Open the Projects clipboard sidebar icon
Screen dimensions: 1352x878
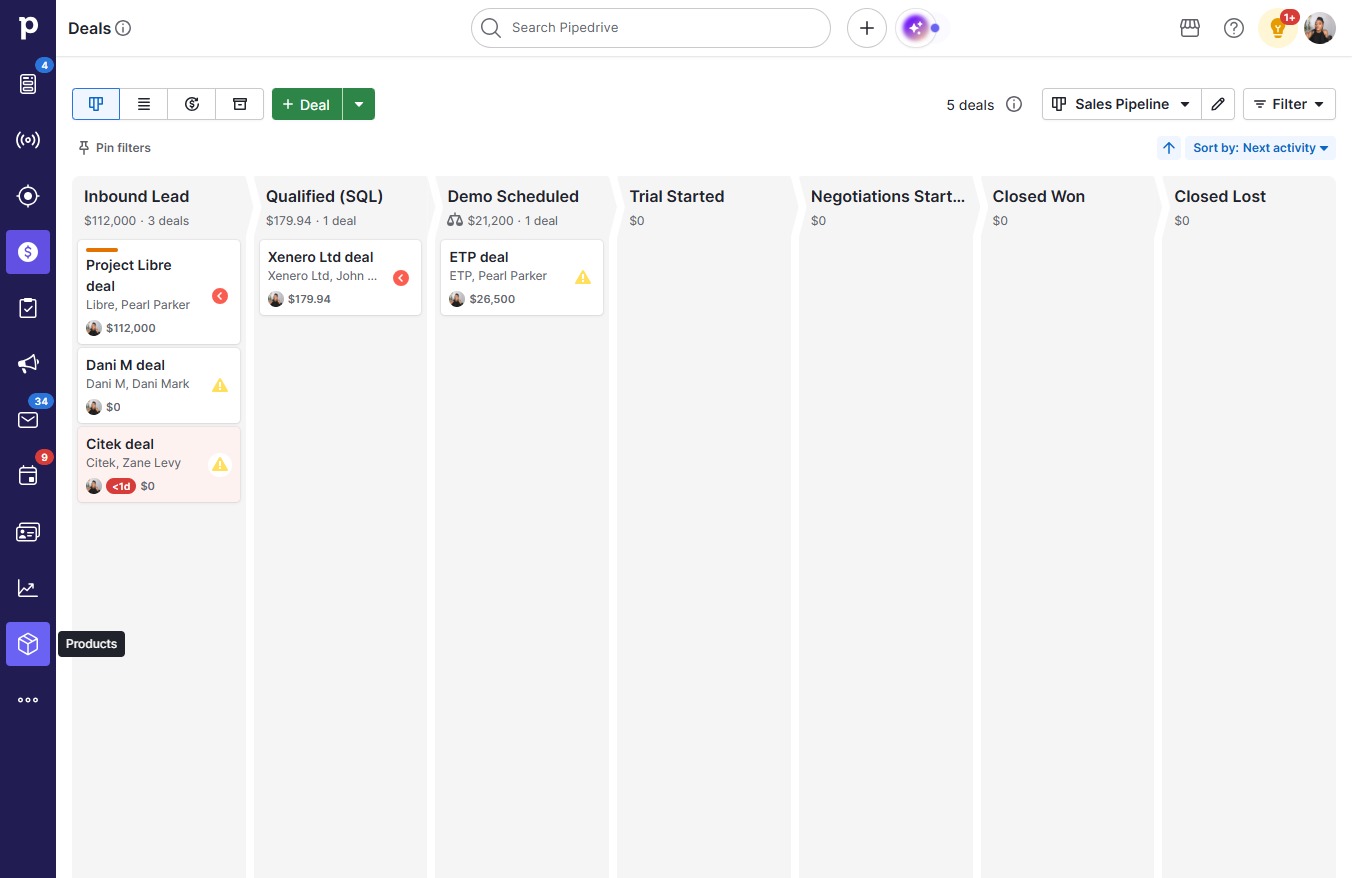tap(28, 308)
